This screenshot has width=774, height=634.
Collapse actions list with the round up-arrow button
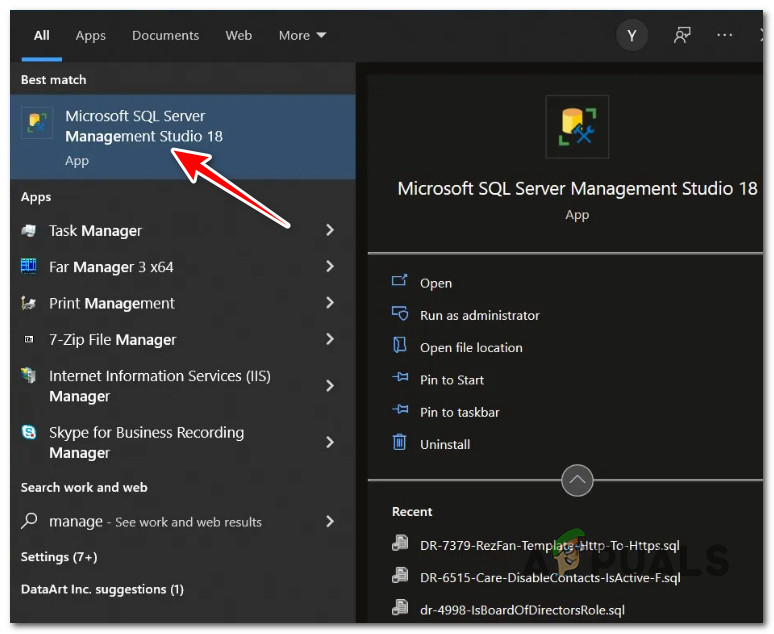(x=577, y=480)
